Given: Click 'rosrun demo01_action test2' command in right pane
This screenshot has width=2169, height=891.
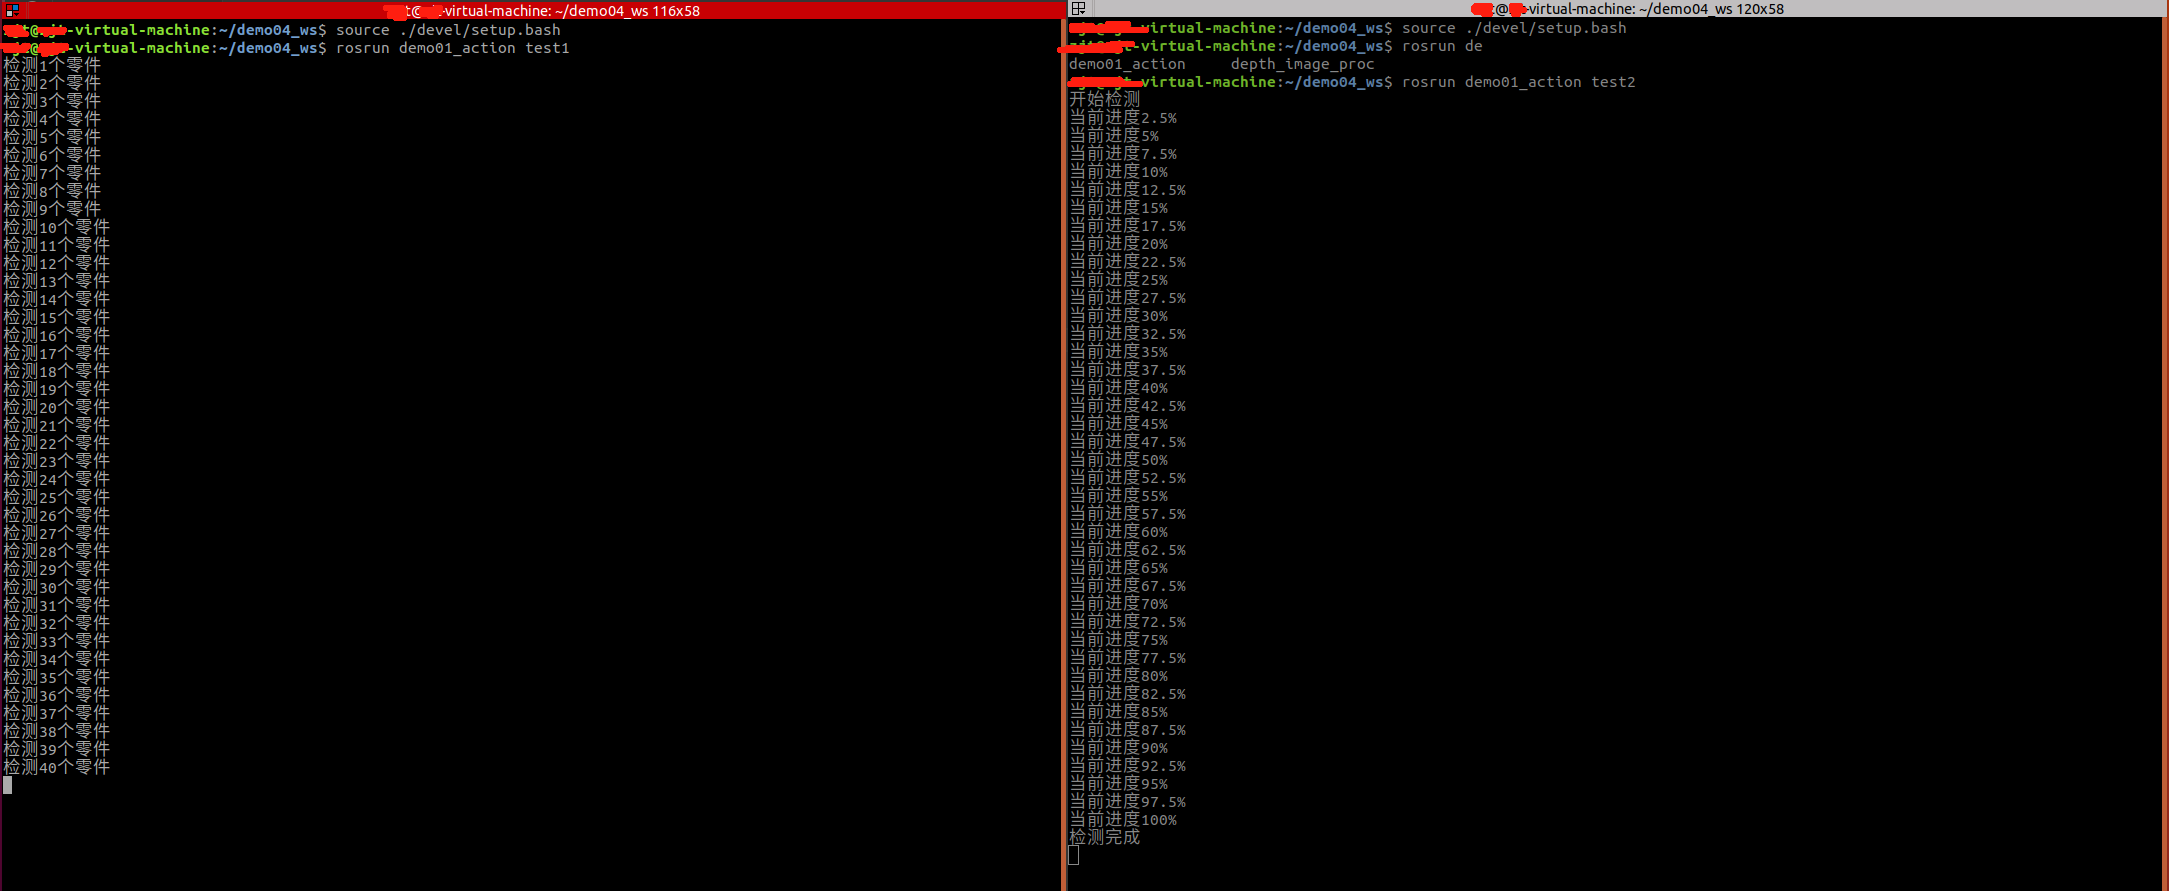Looking at the screenshot, I should pos(1519,82).
